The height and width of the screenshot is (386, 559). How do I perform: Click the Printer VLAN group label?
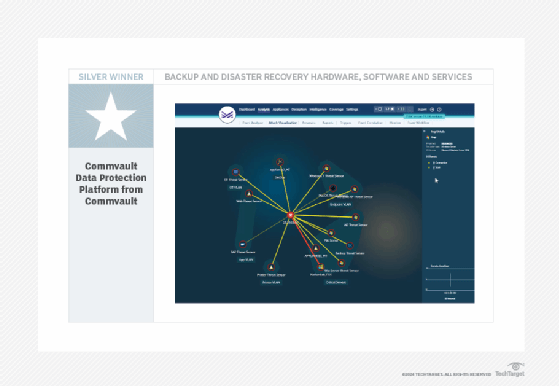coord(271,282)
